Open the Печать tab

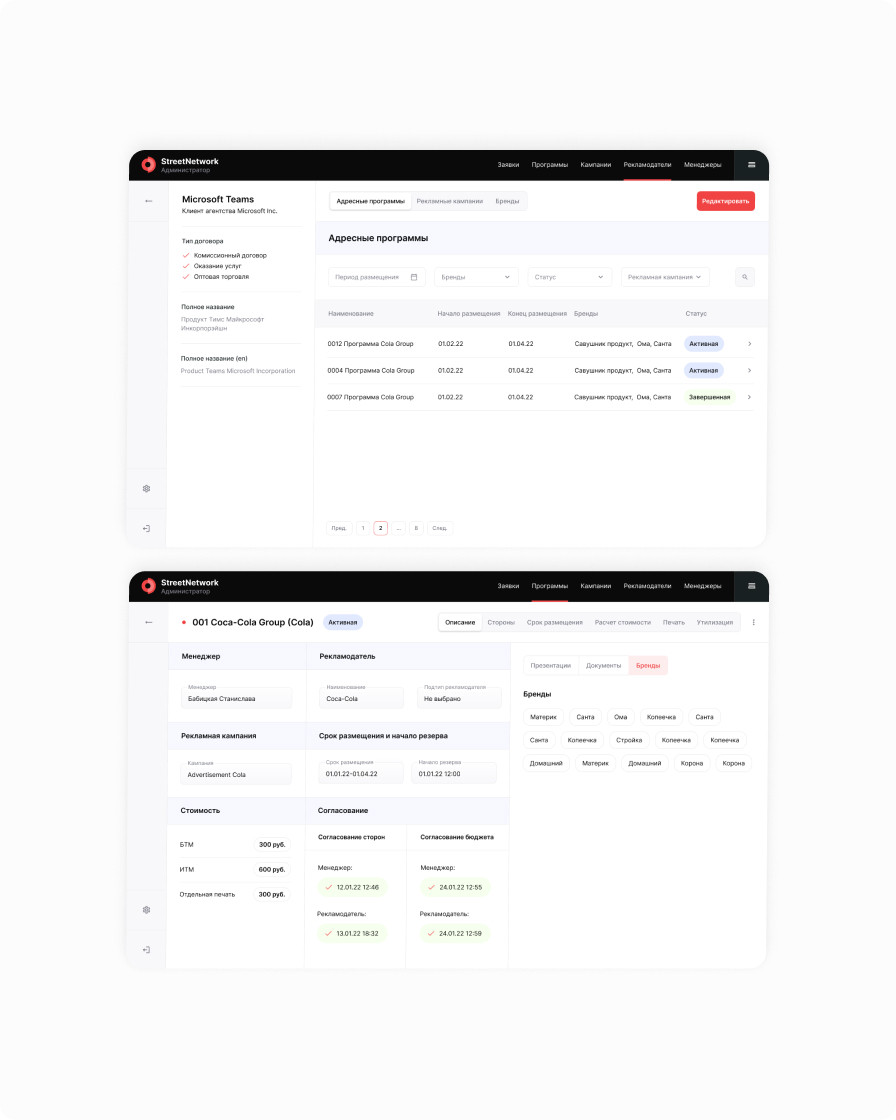click(673, 623)
